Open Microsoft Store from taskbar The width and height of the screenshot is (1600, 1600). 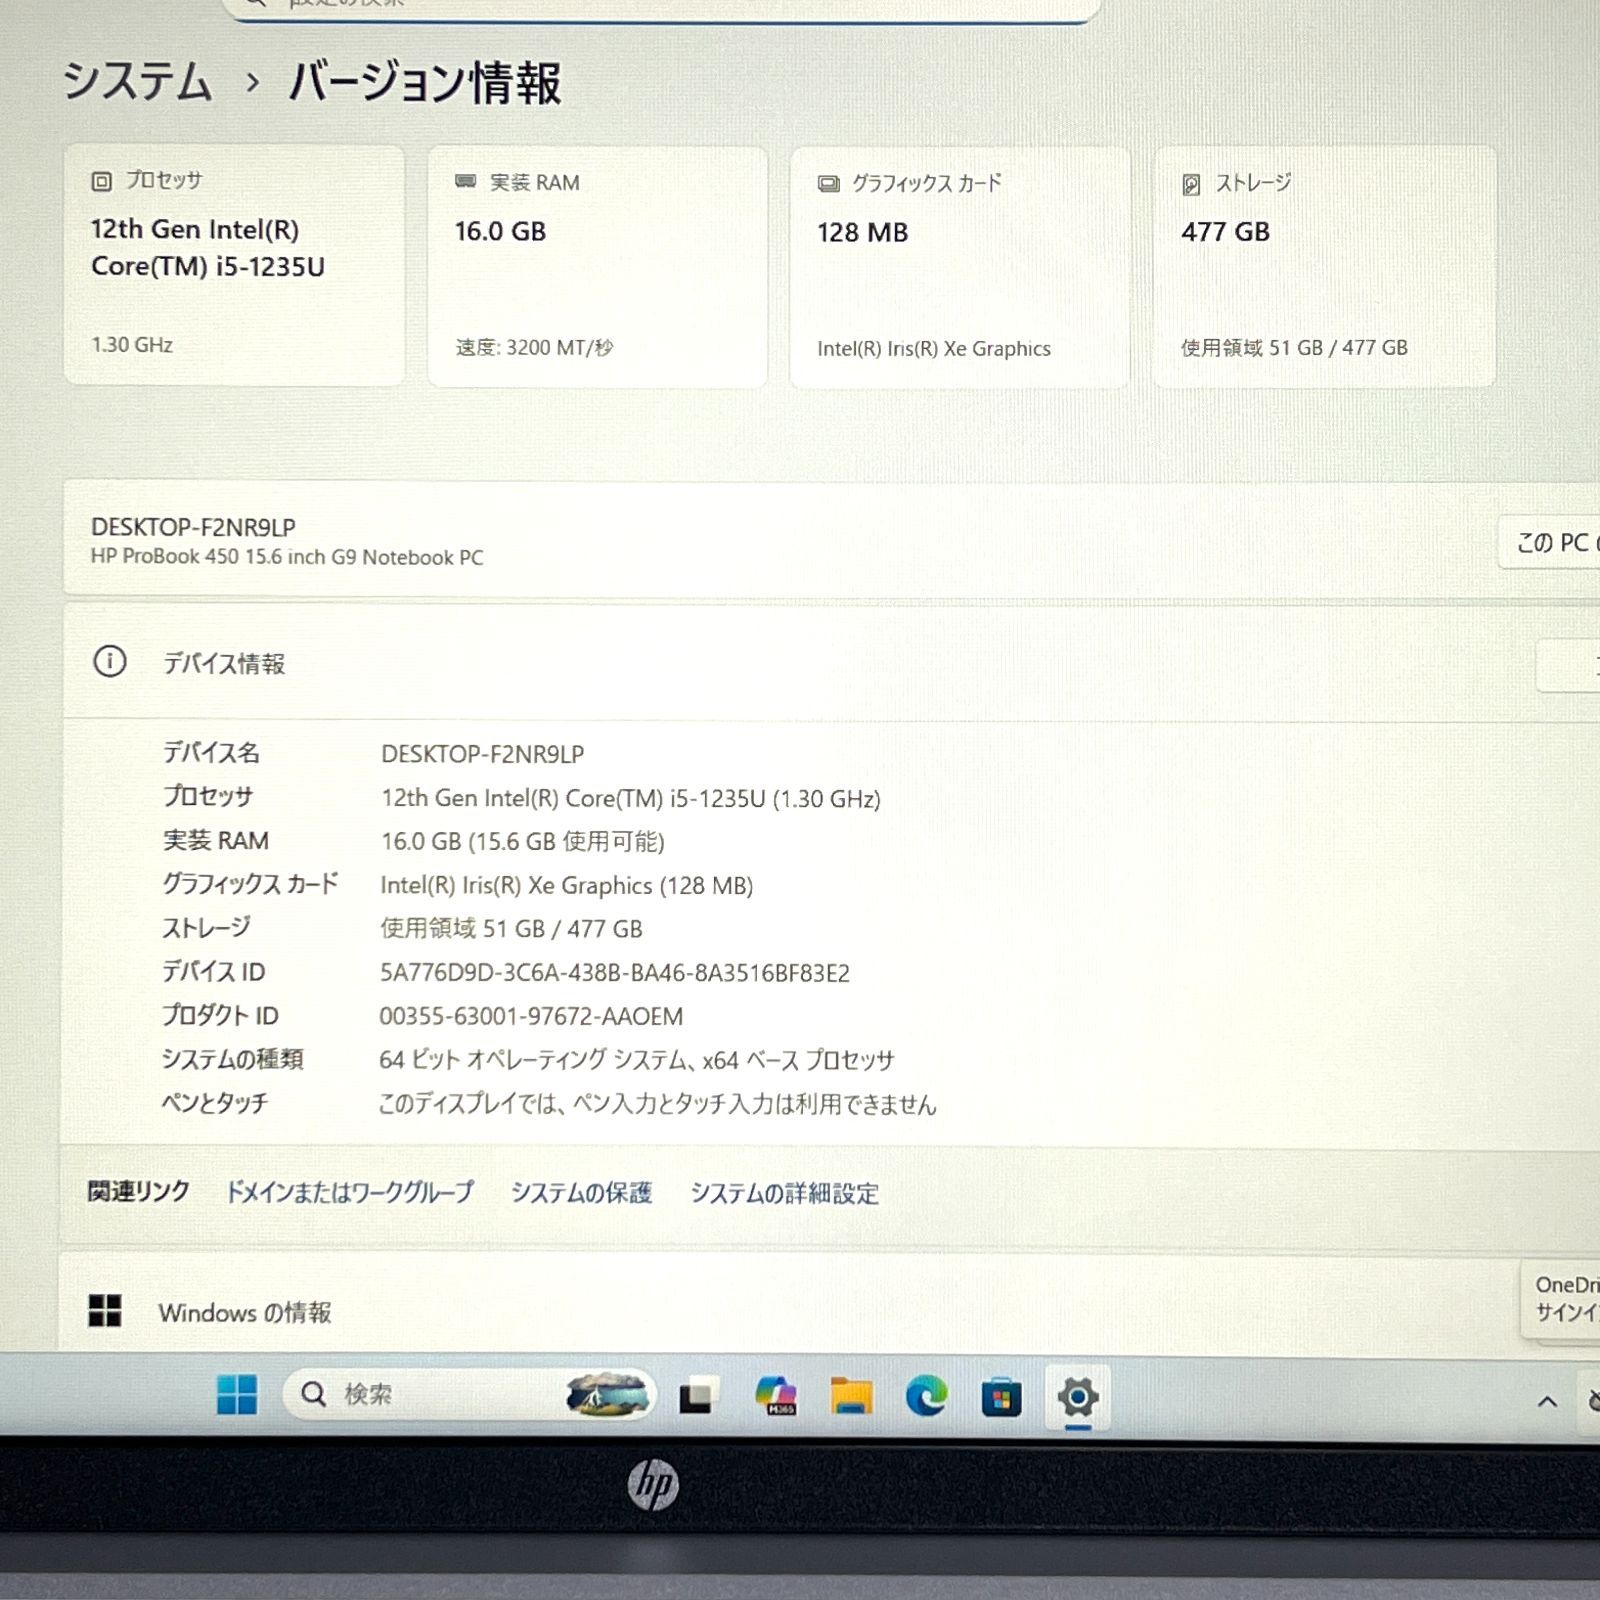coord(1001,1397)
